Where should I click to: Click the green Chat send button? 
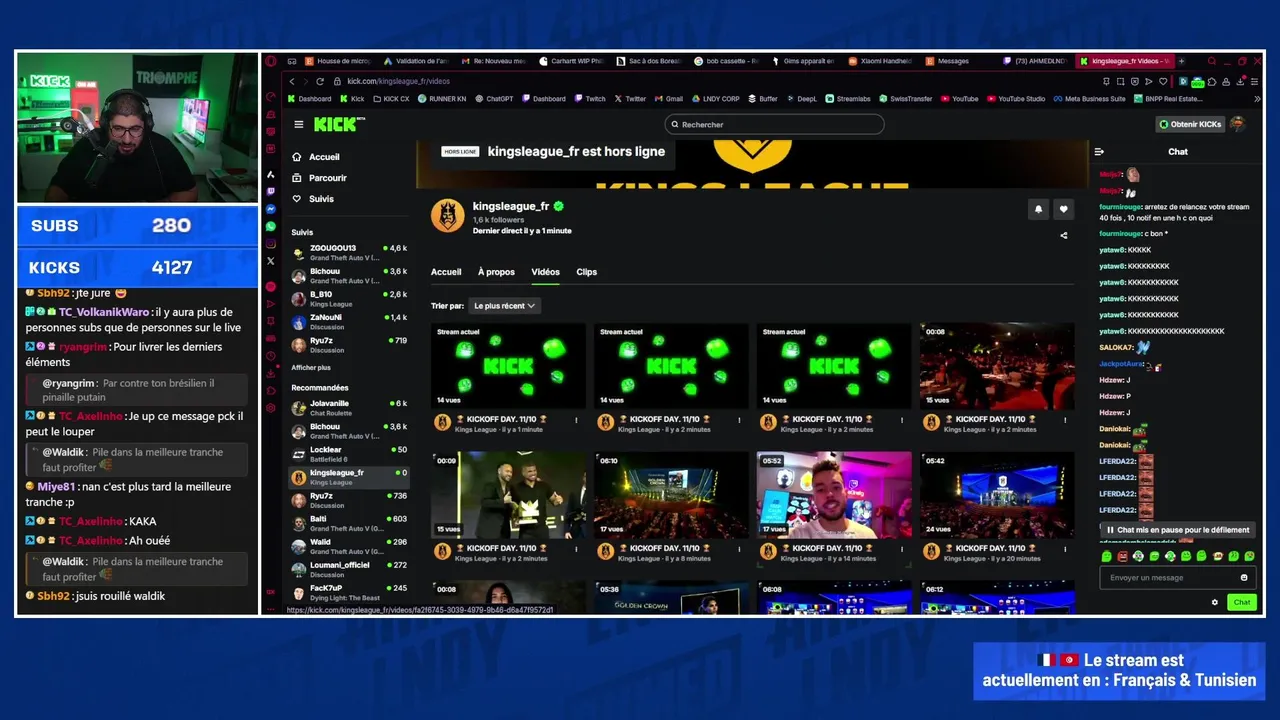[x=1242, y=602]
